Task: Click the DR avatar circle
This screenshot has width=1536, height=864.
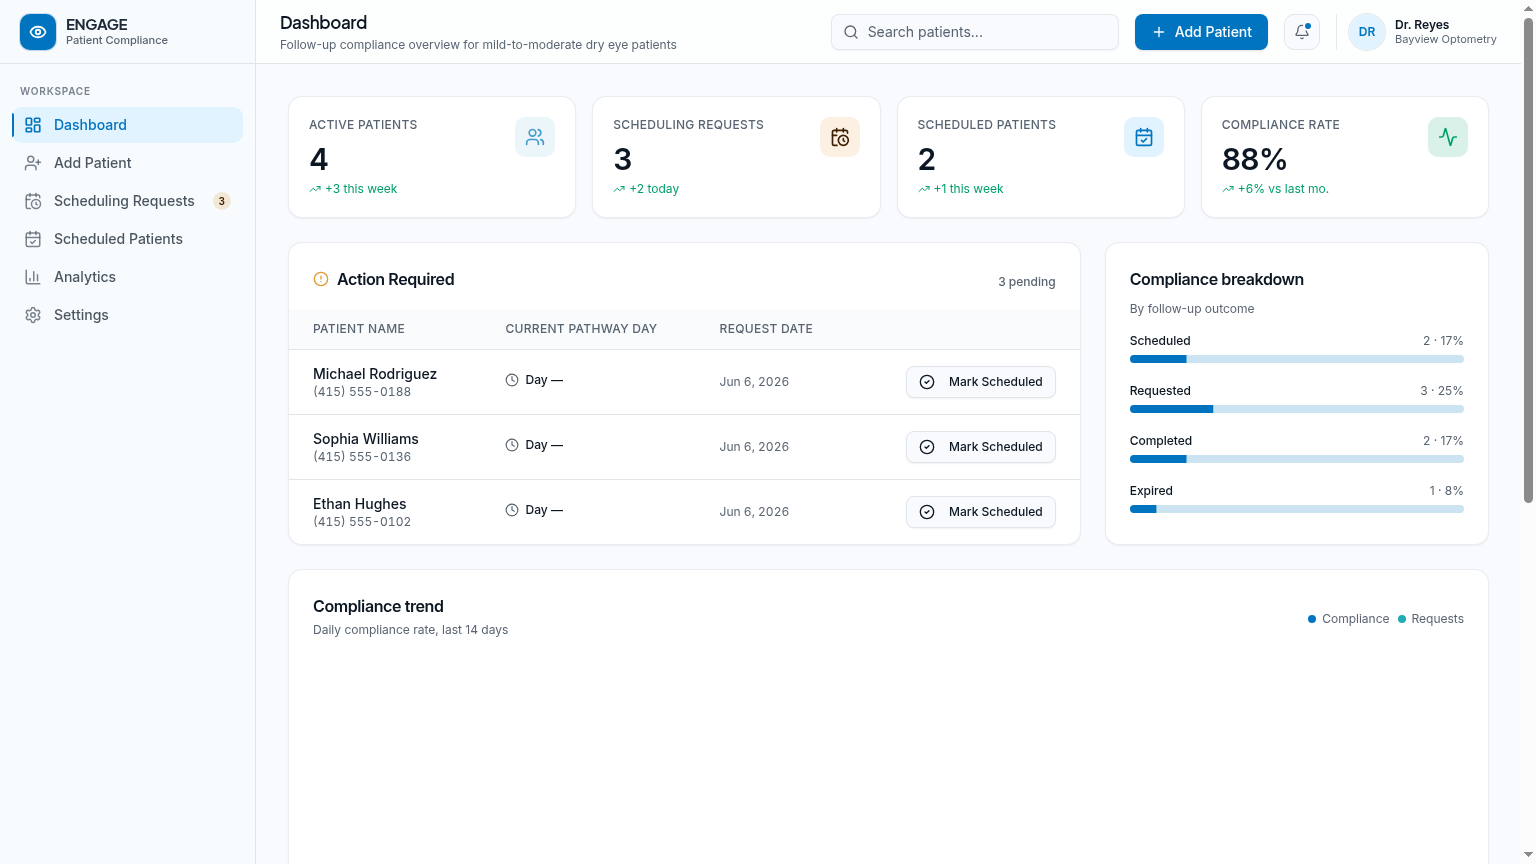Action: pyautogui.click(x=1367, y=32)
